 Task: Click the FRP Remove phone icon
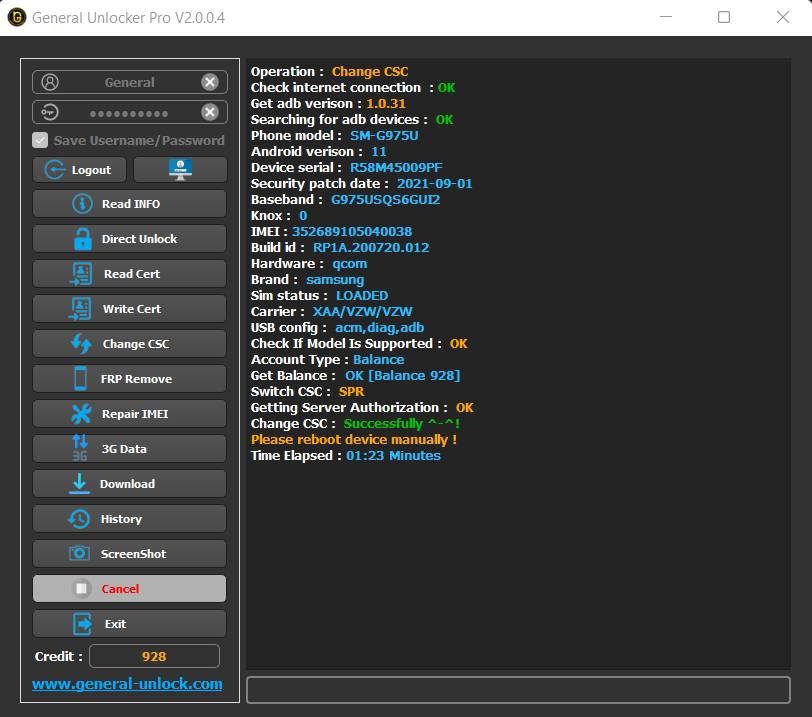pyautogui.click(x=80, y=378)
